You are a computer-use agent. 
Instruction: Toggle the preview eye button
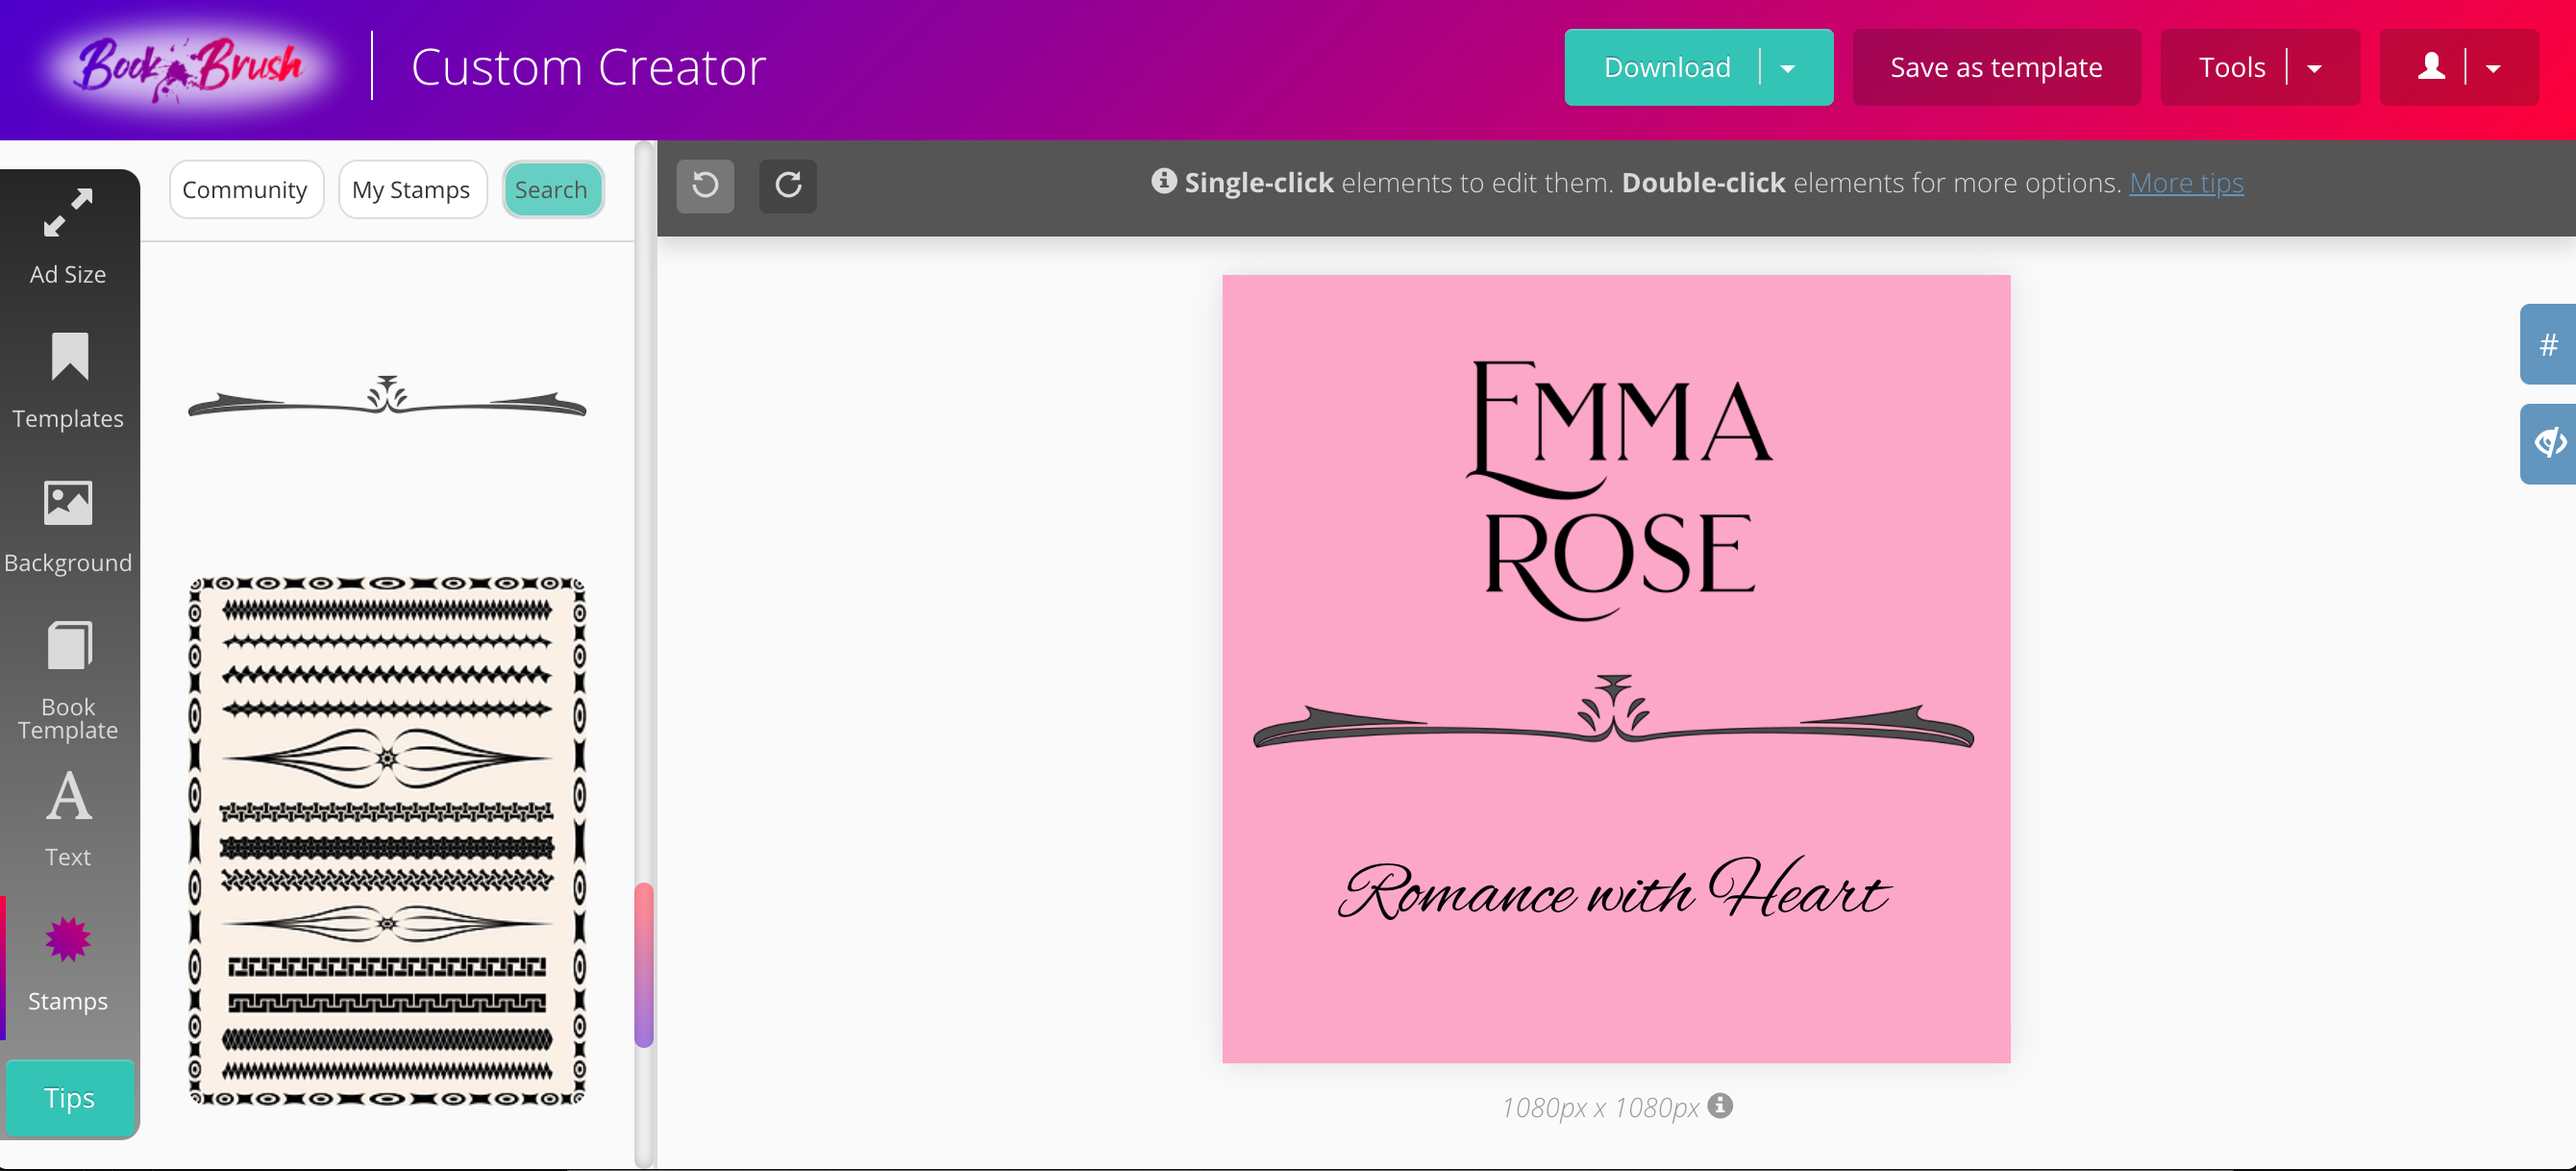point(2548,443)
